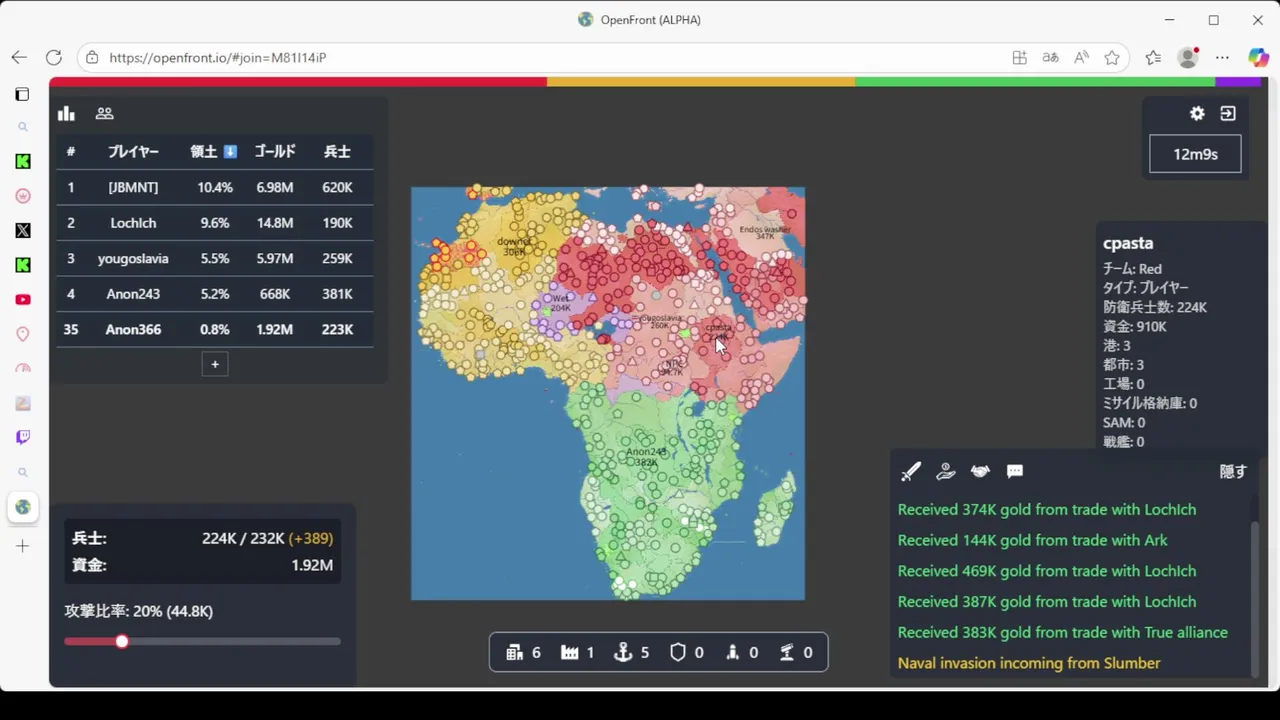The image size is (1280, 720).
Task: Open the favorites list icon
Action: point(1153,58)
